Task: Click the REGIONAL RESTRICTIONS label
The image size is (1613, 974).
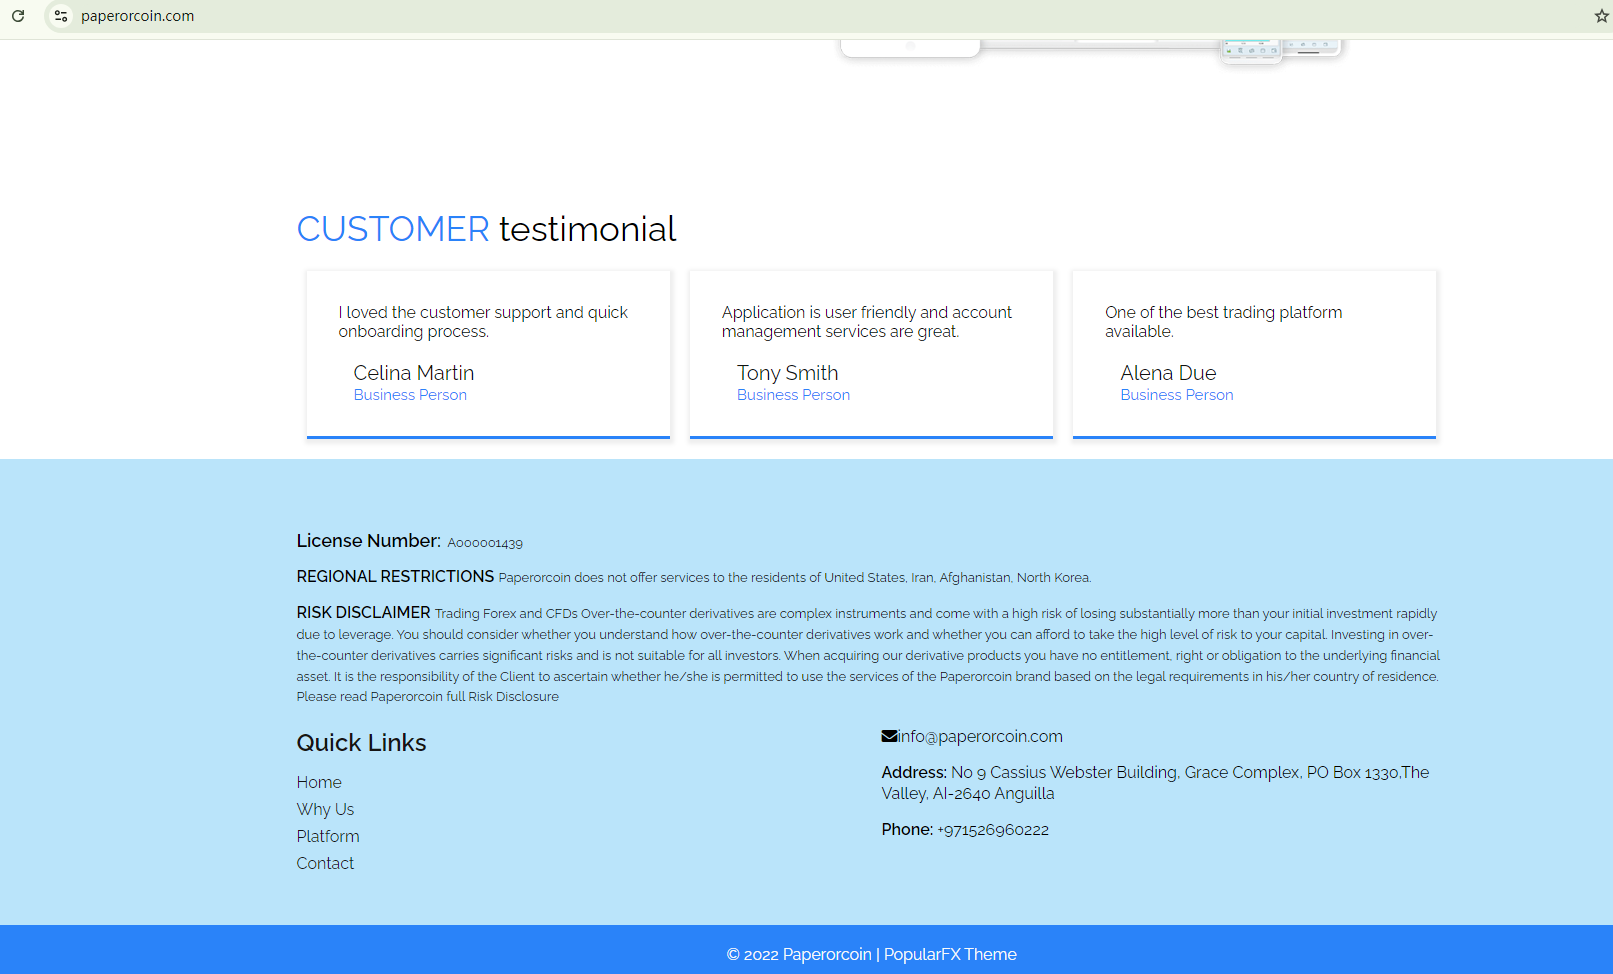Action: pyautogui.click(x=395, y=576)
